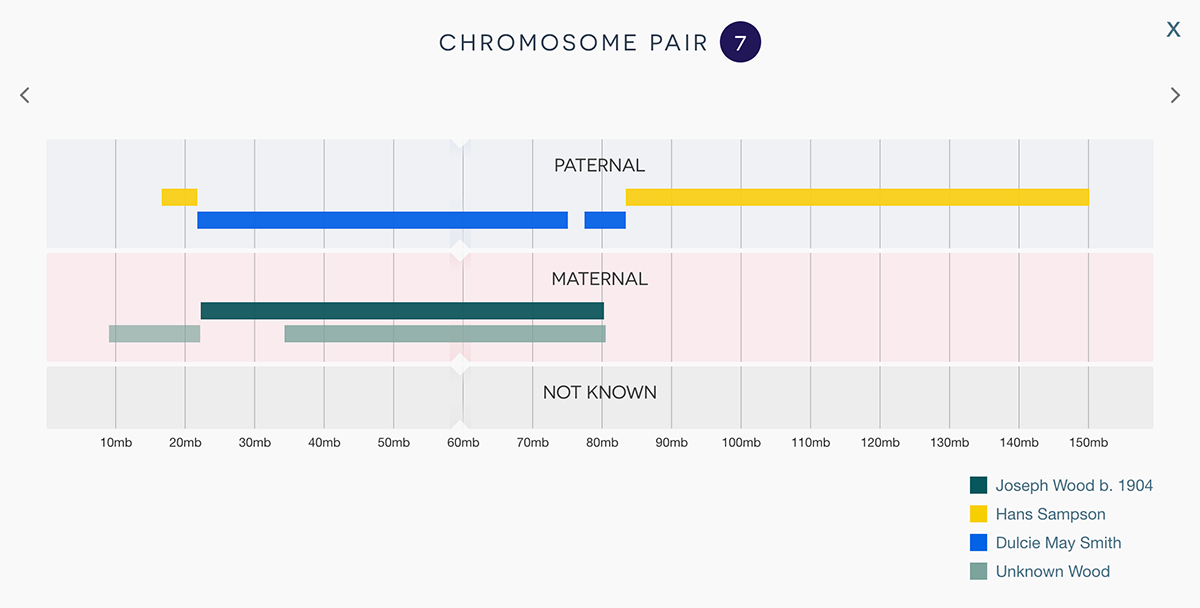Viewport: 1200px width, 608px height.
Task: Toggle visibility of Joseph Wood b. 1904 segments
Action: (x=1075, y=485)
